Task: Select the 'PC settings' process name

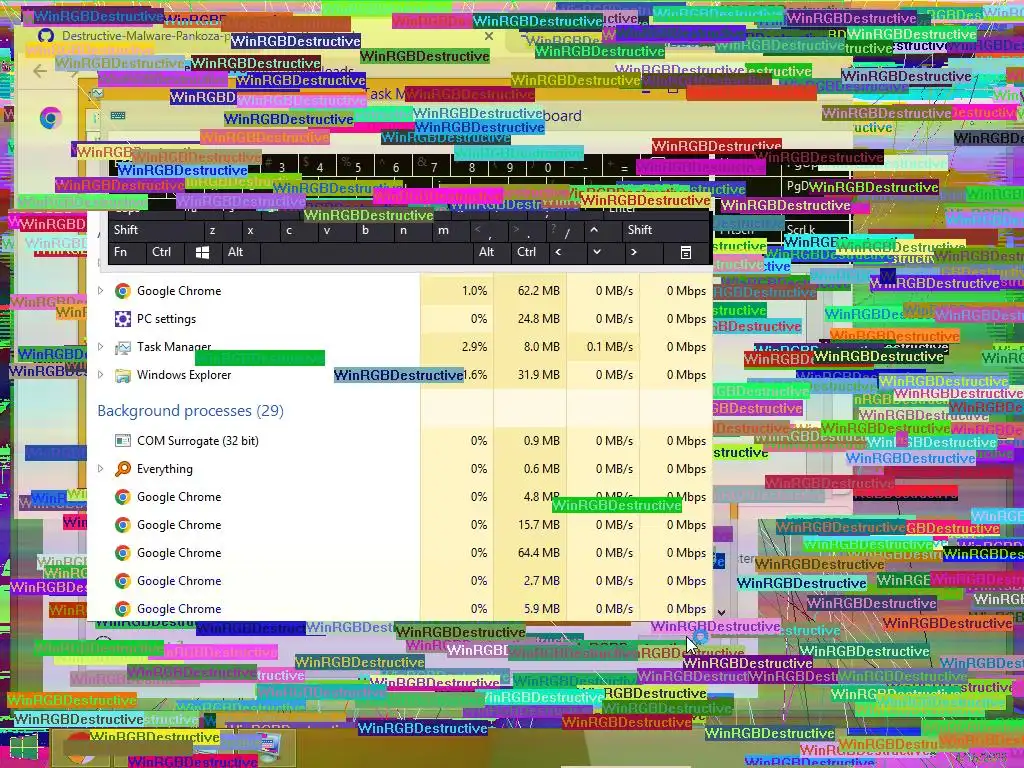Action: 166,319
